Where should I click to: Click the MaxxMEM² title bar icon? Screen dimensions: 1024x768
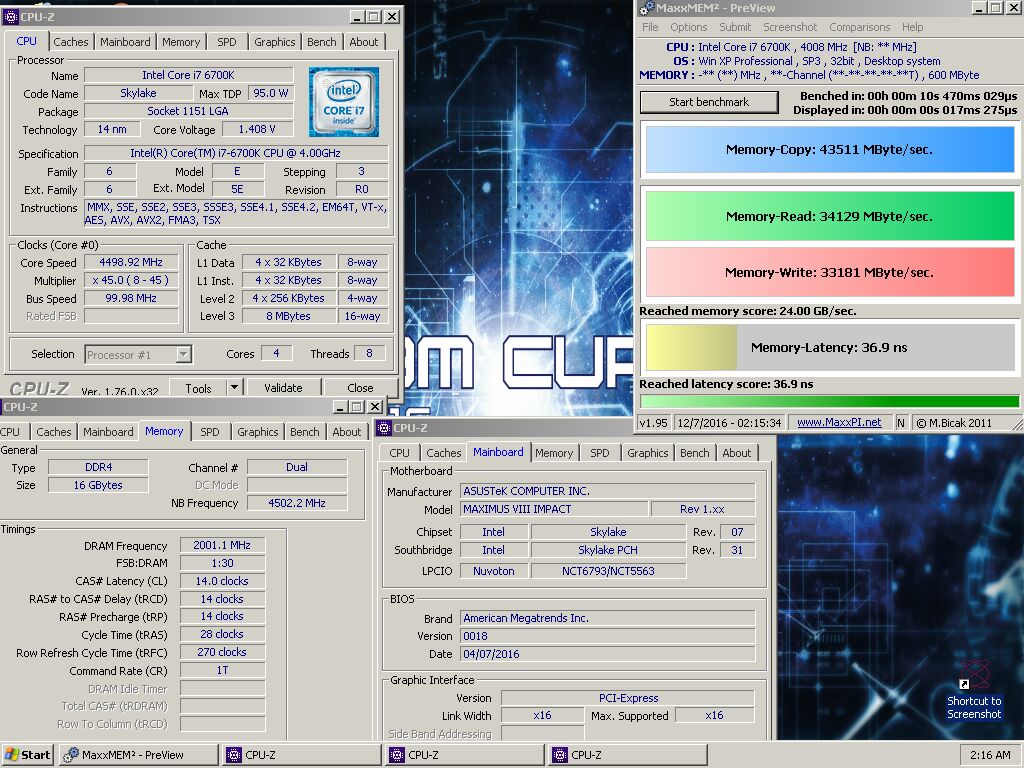[647, 8]
